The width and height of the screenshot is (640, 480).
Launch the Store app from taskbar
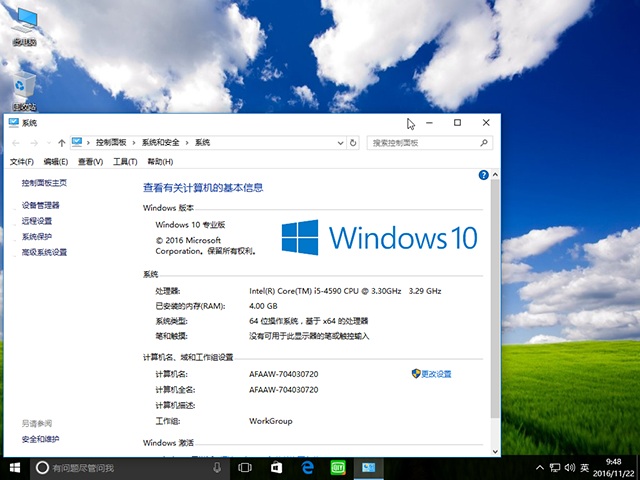click(x=276, y=467)
